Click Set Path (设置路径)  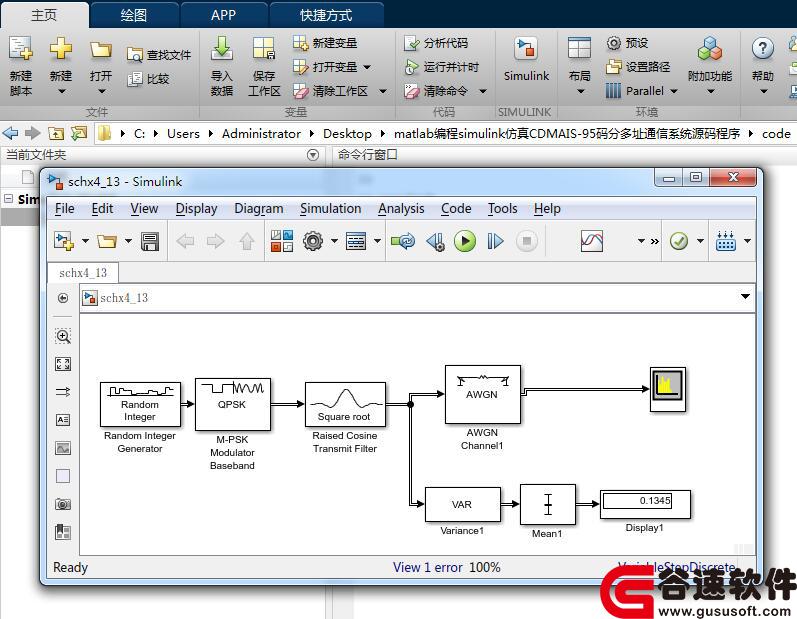click(x=638, y=67)
